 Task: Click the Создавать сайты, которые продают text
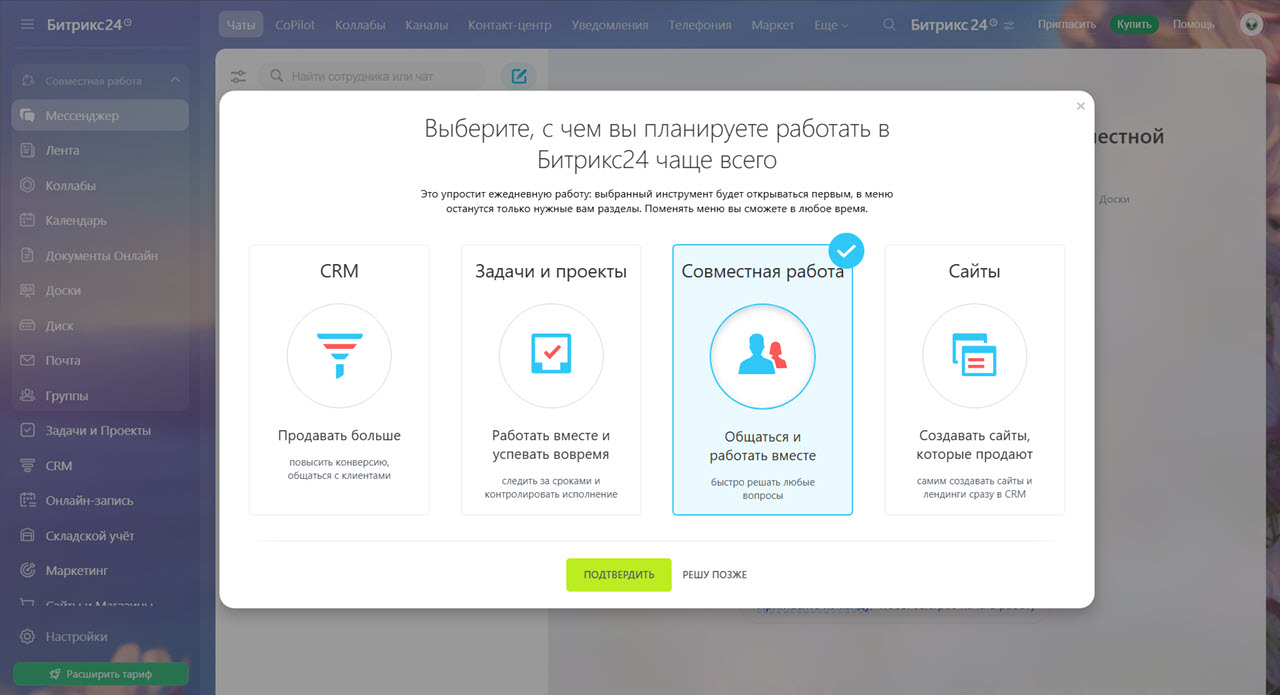975,445
